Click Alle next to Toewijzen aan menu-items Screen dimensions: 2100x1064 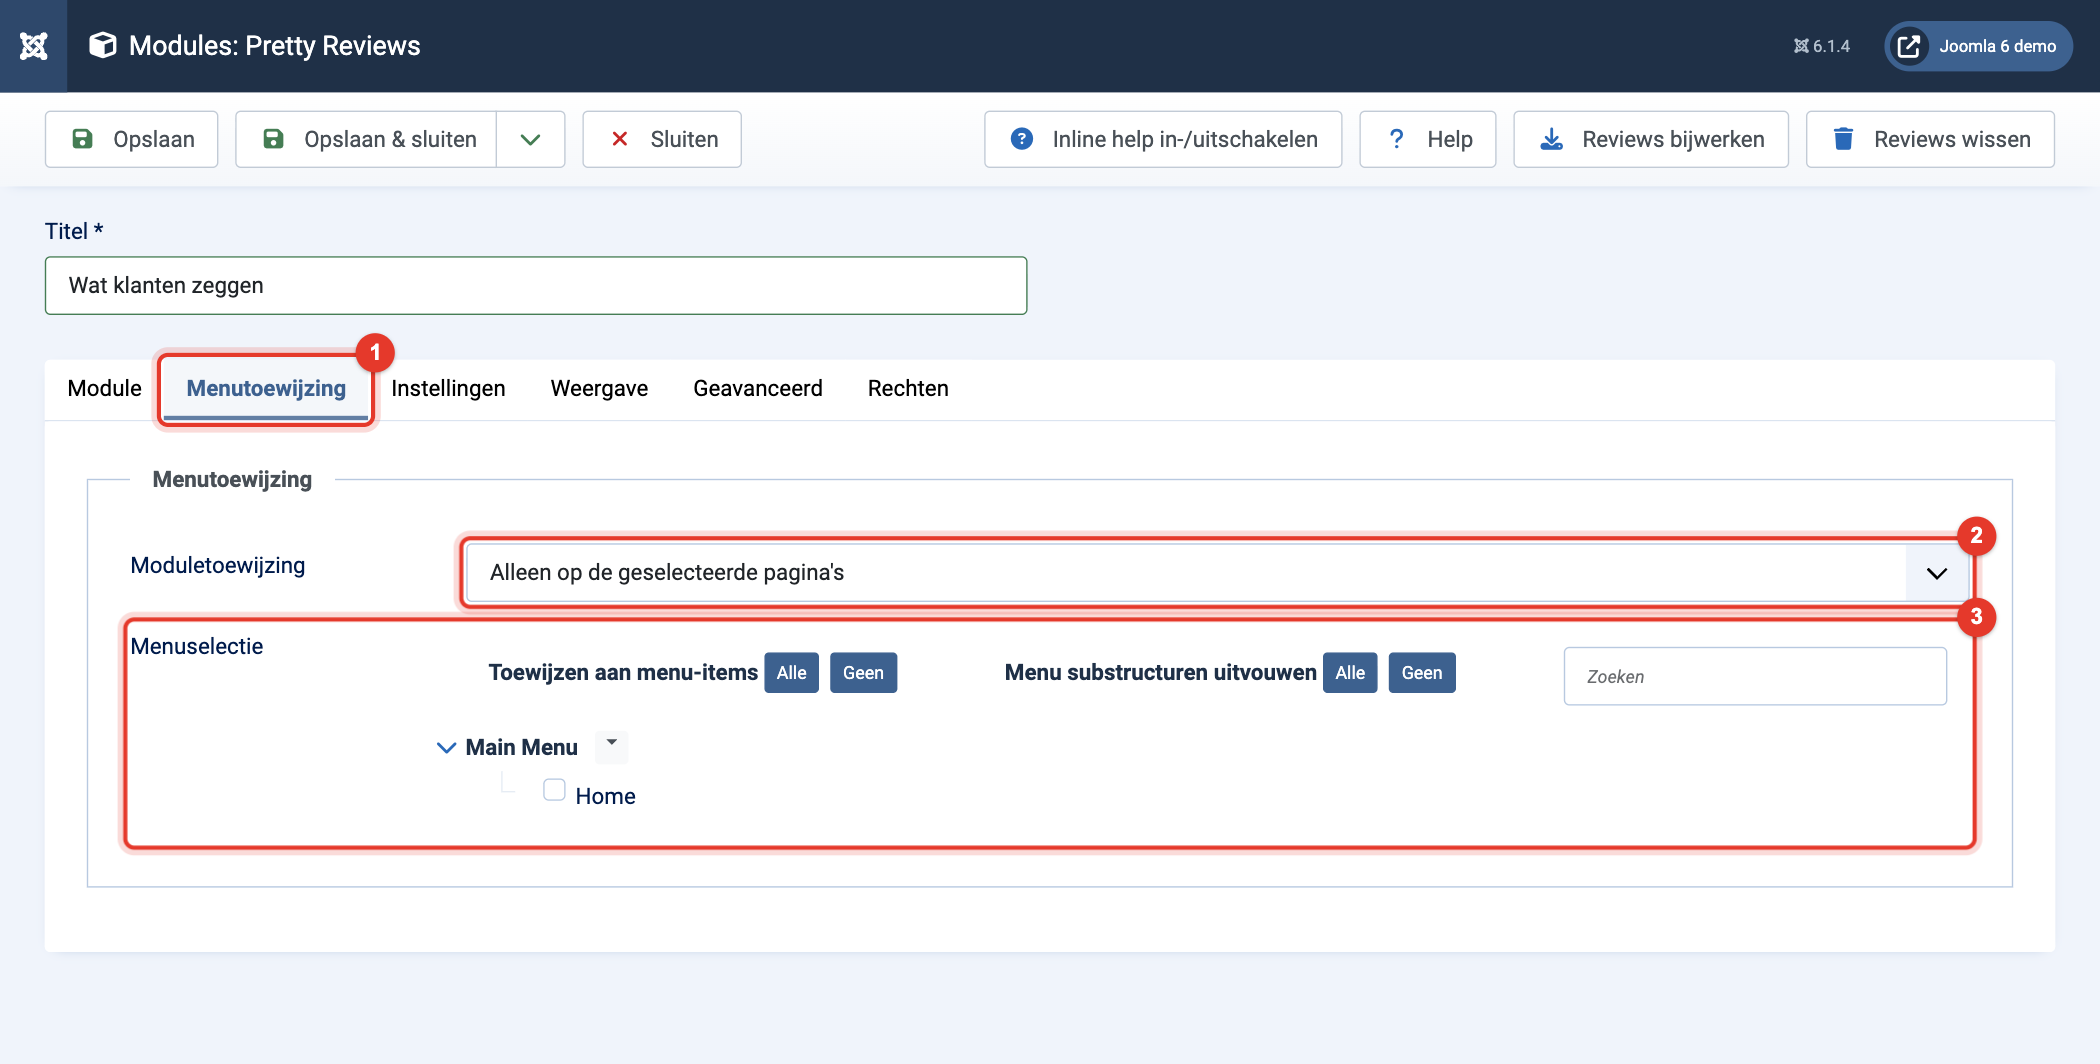pos(791,673)
